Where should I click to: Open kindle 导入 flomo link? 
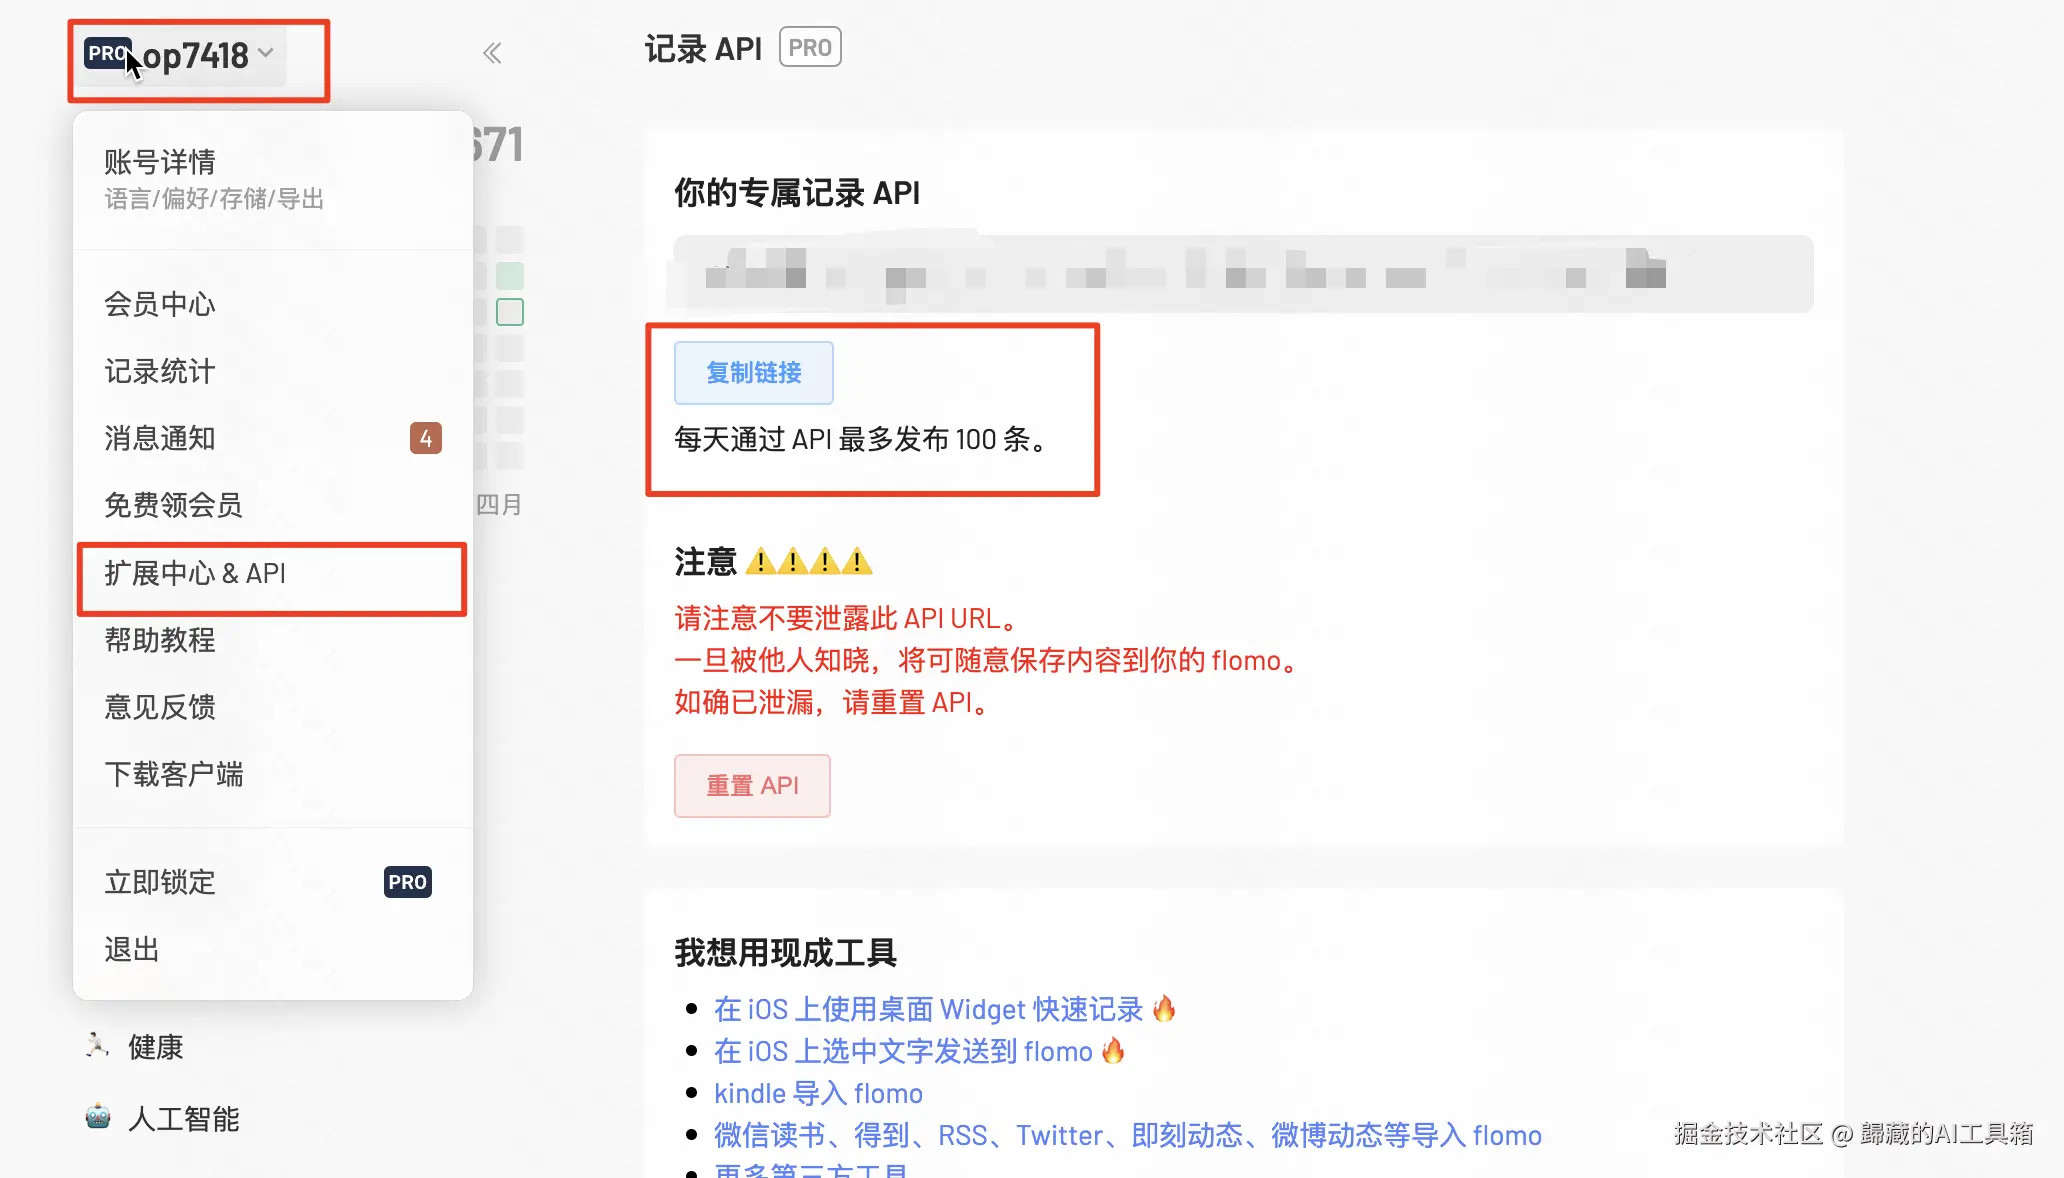click(x=818, y=1093)
